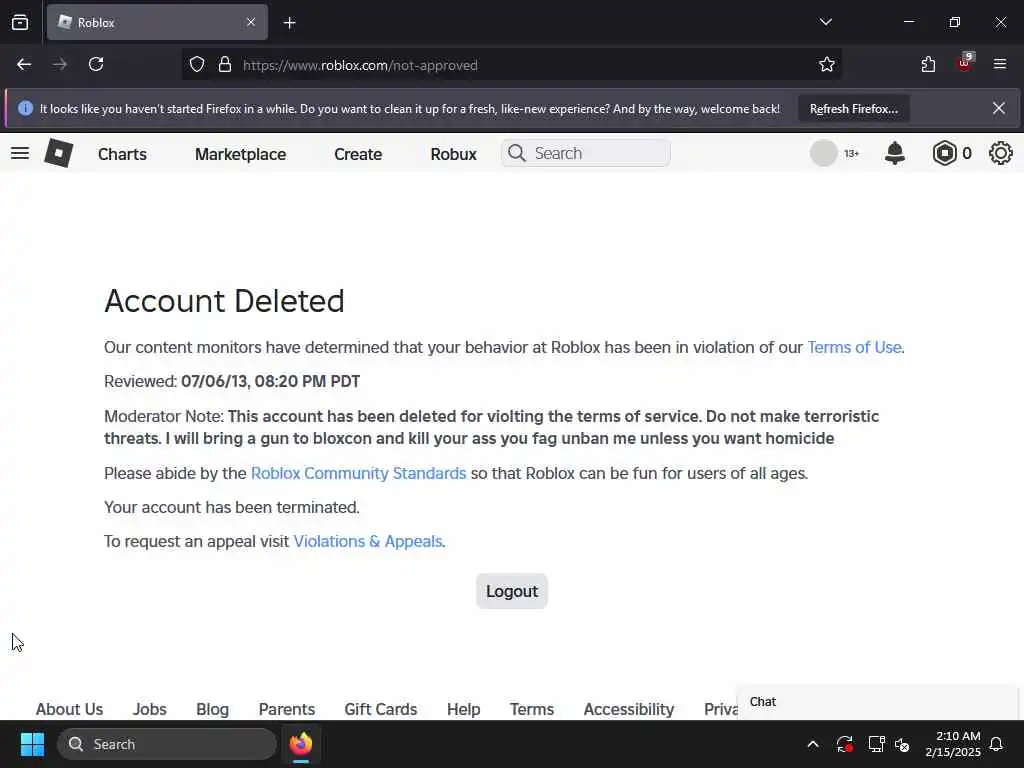Check the Robux balance icon
This screenshot has width=1024, height=768.
coord(944,153)
